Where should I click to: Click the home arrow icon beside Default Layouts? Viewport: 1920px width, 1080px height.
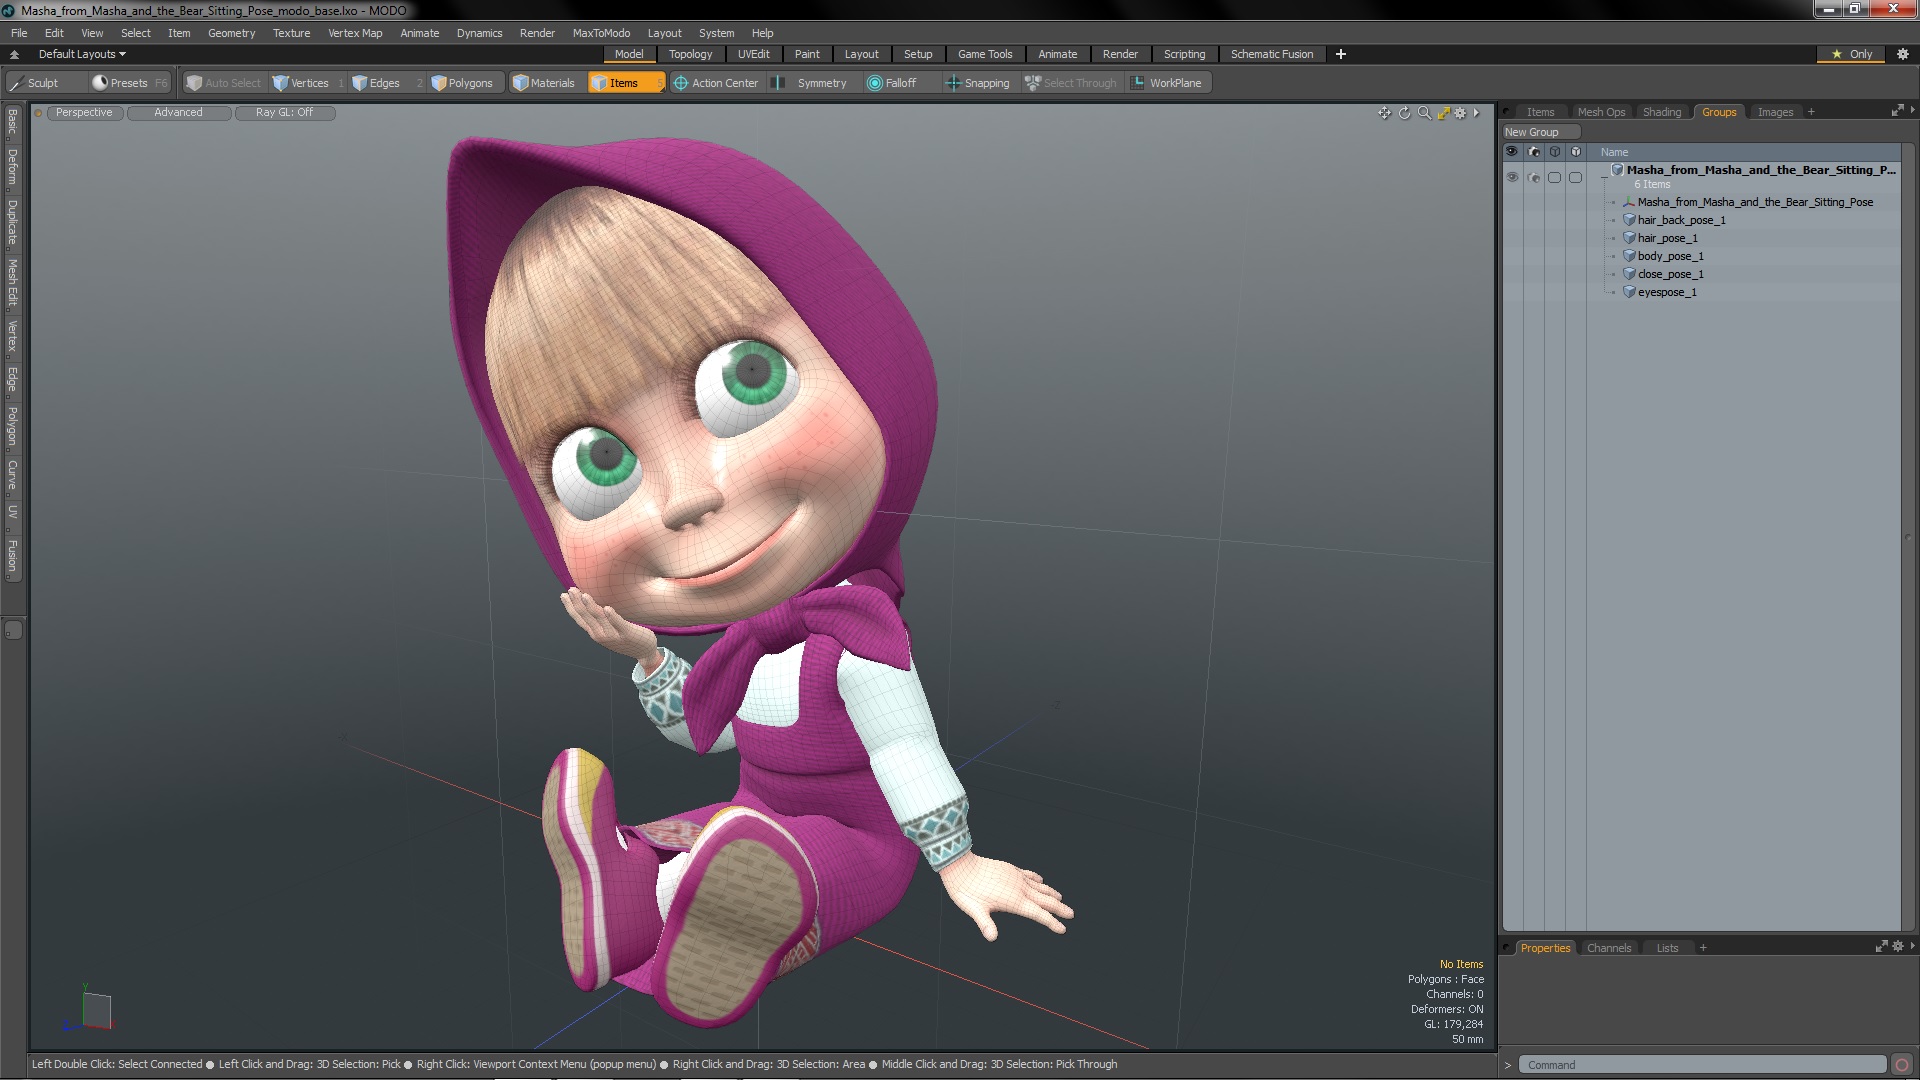coord(14,54)
